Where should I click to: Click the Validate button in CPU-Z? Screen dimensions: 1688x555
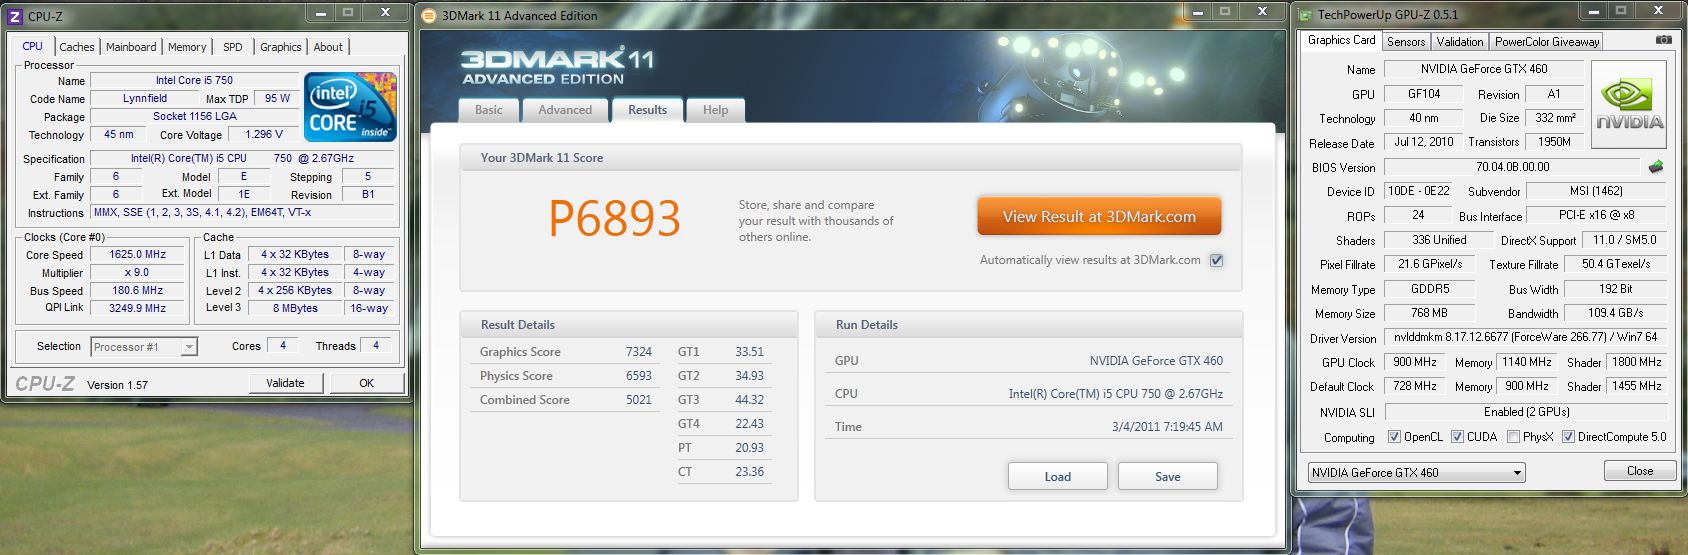pos(285,383)
